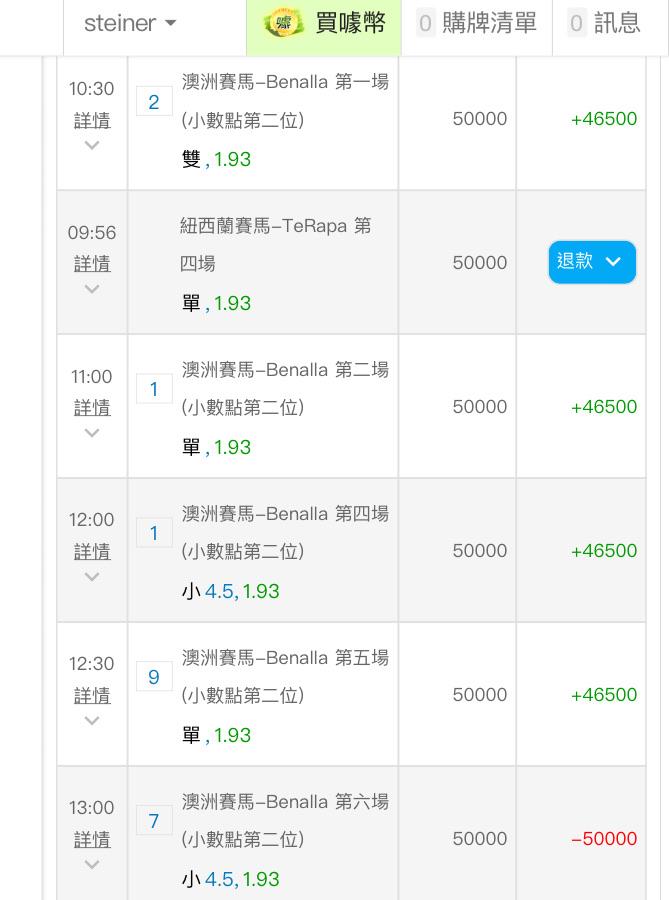Click the 訊息 zero count badge
Screen dimensions: 669x900
577,24
